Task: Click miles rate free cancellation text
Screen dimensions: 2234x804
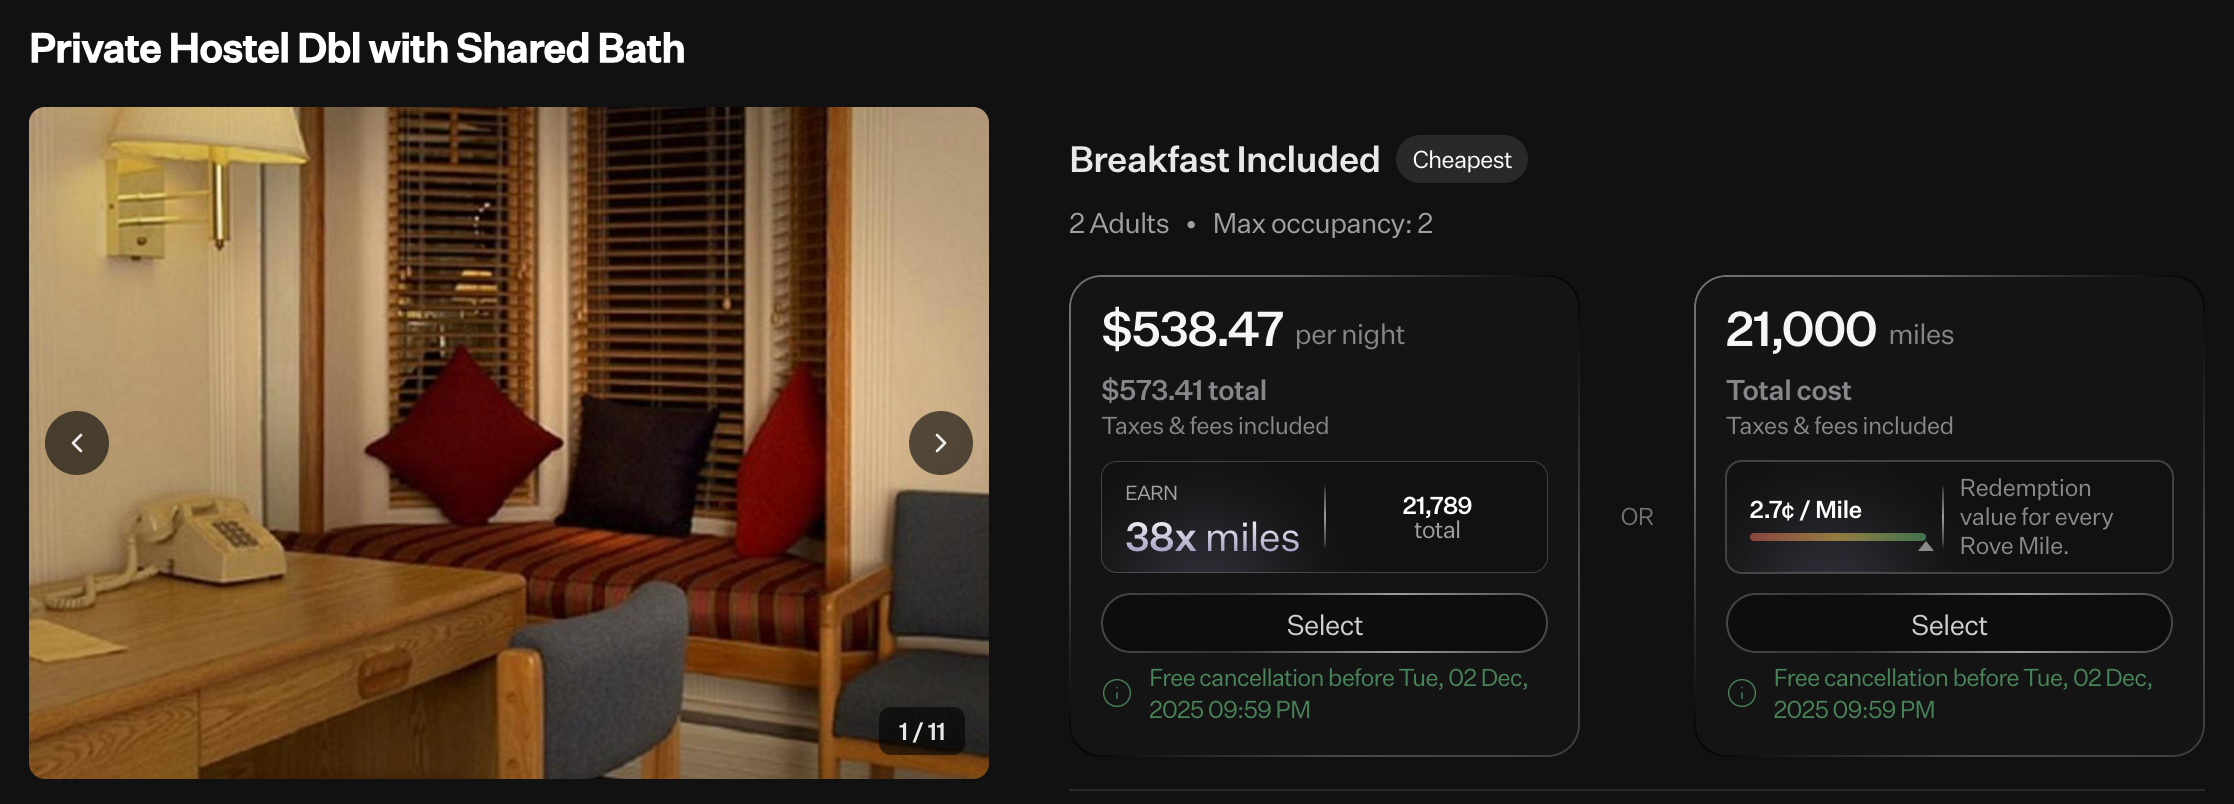Action: tap(1962, 693)
